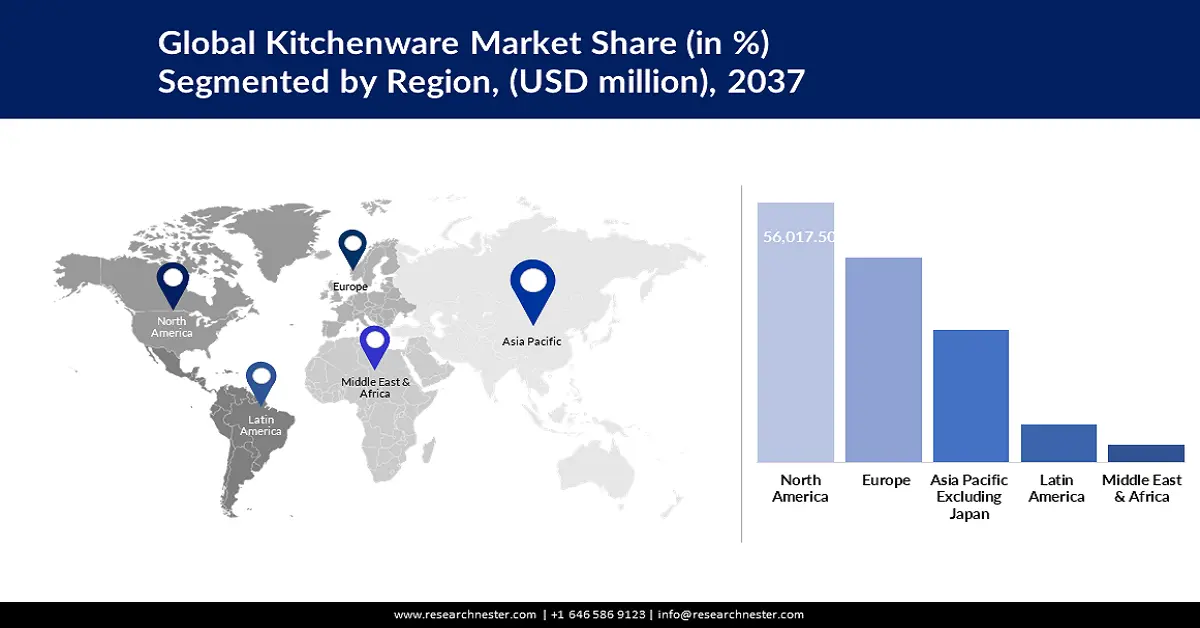Select the Asia Pacific Excluding Japan bar

click(971, 396)
